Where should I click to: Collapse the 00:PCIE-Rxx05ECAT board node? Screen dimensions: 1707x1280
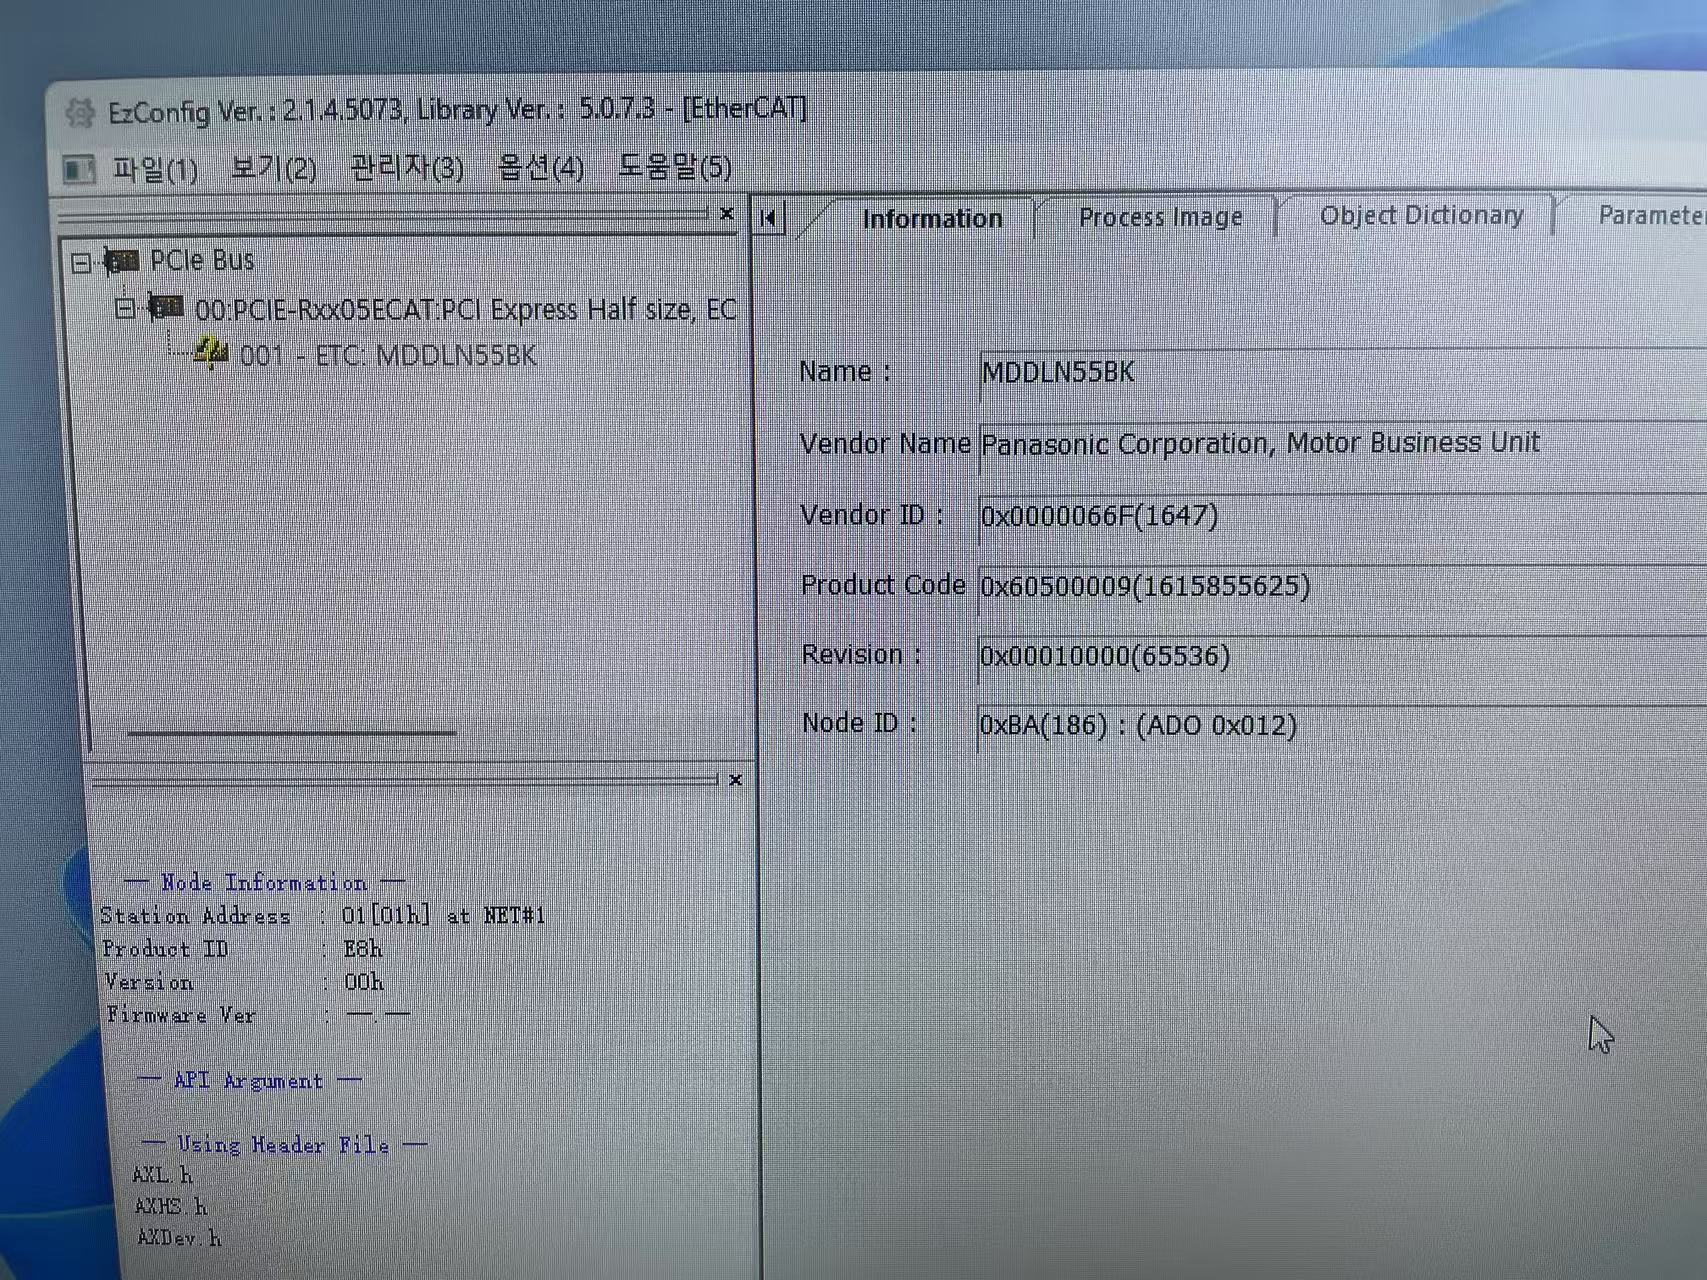125,308
